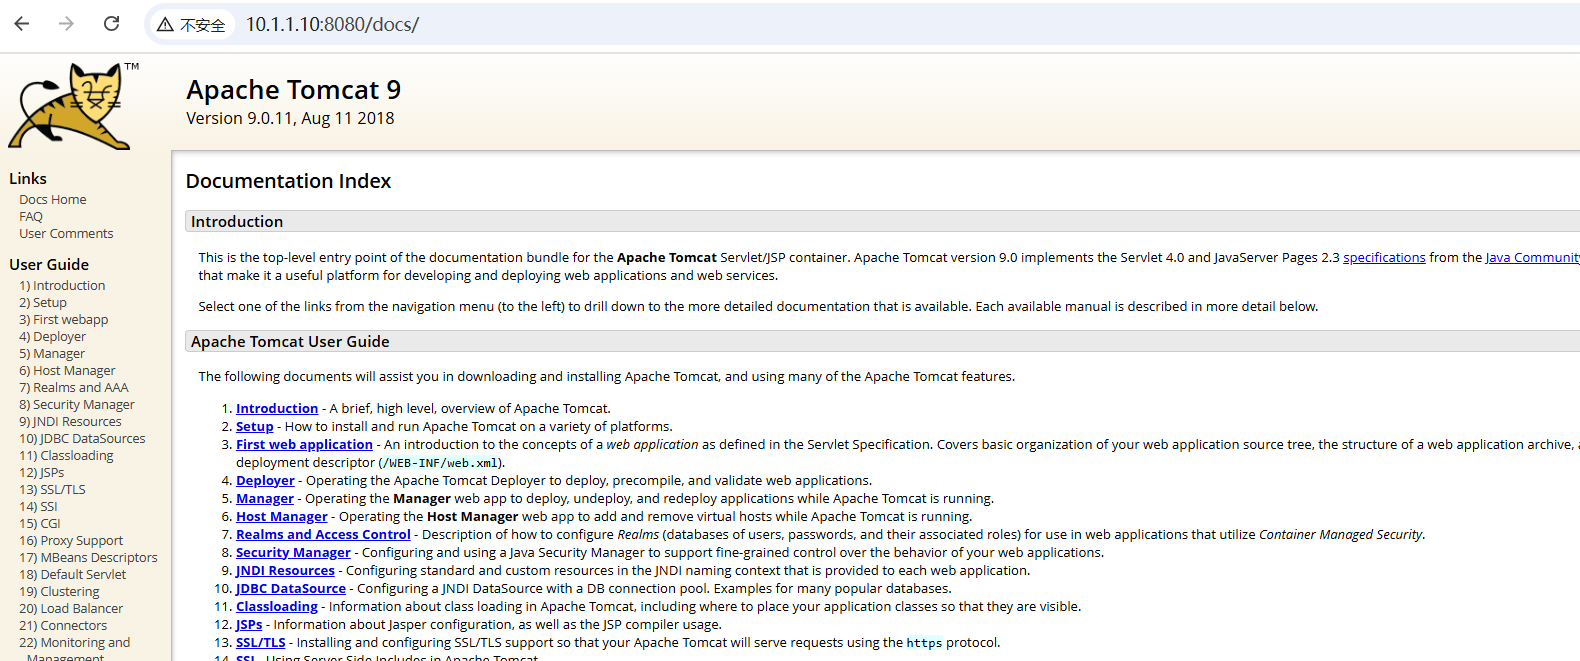Open Docs Home sidebar link
1580x661 pixels.
[x=53, y=200]
